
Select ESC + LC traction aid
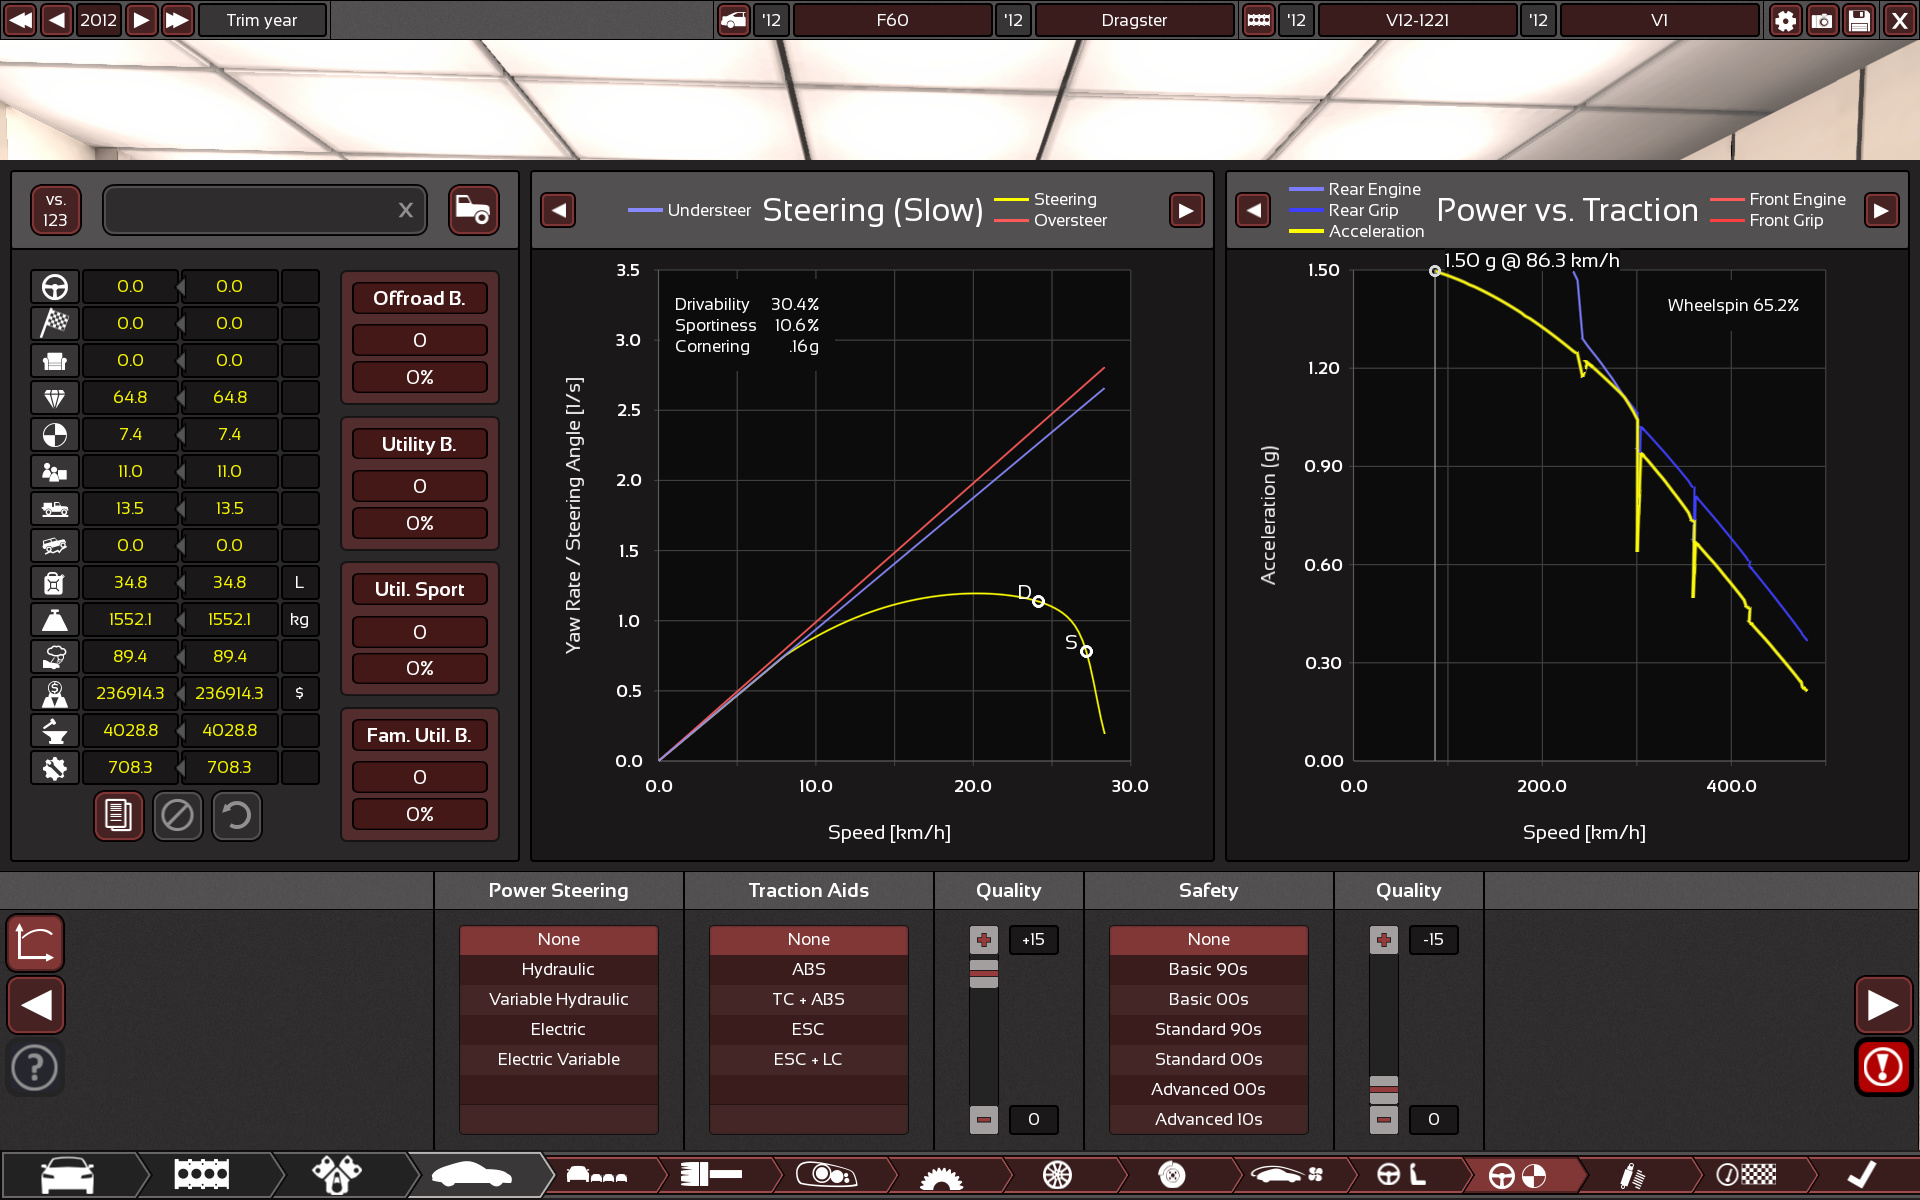(808, 1059)
